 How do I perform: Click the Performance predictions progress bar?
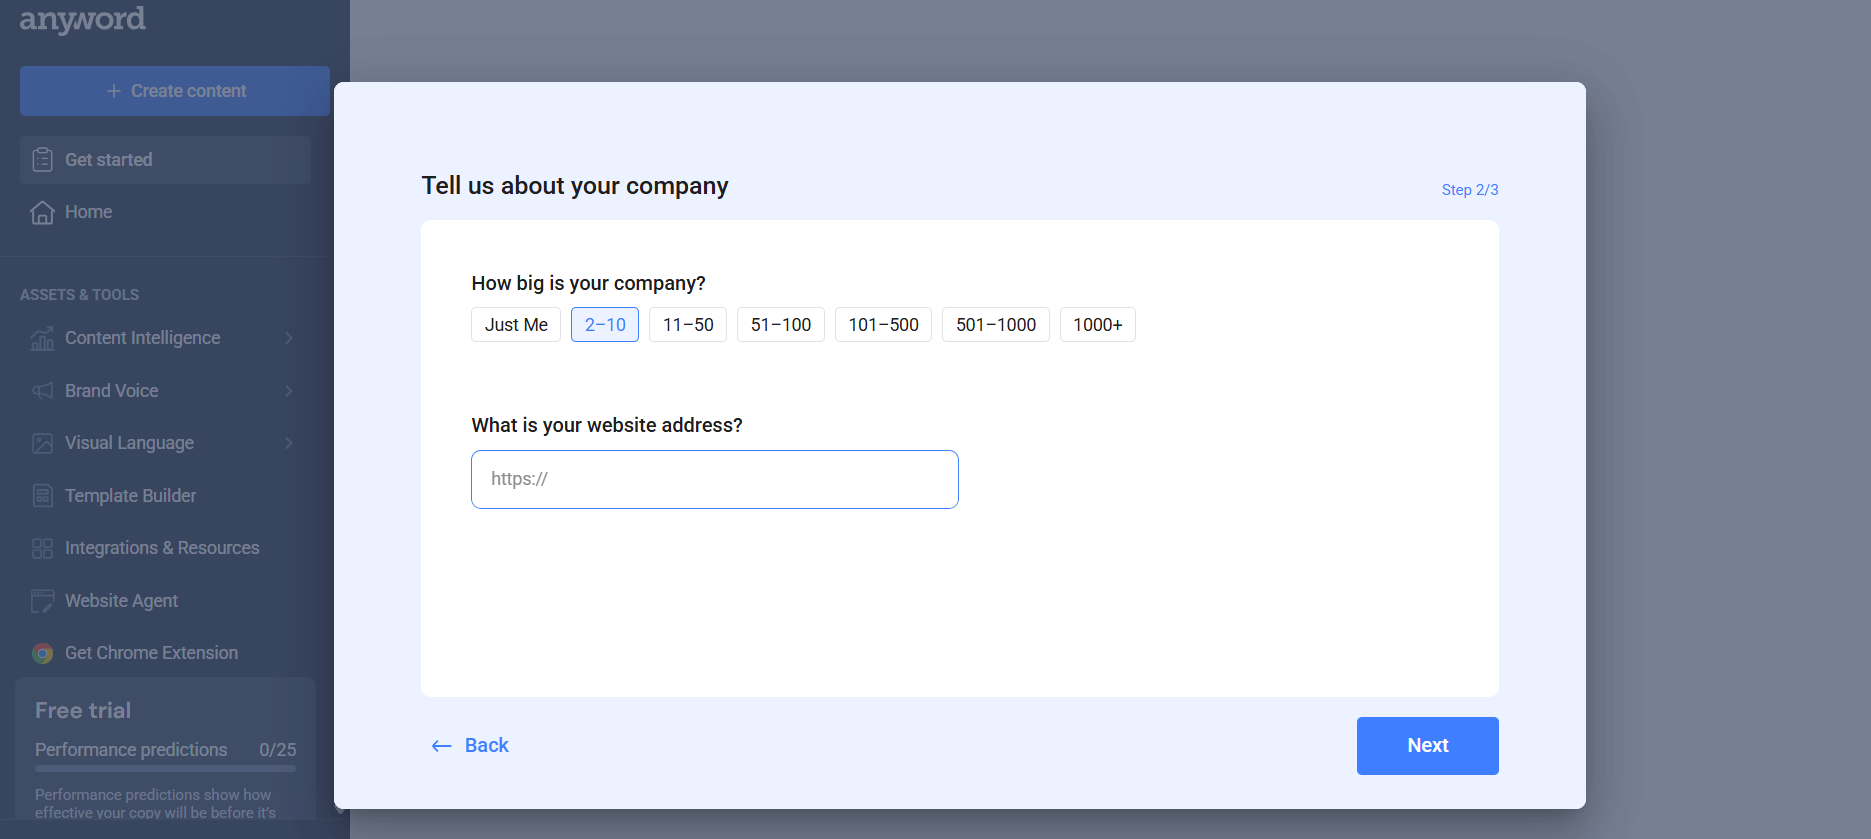click(x=165, y=769)
